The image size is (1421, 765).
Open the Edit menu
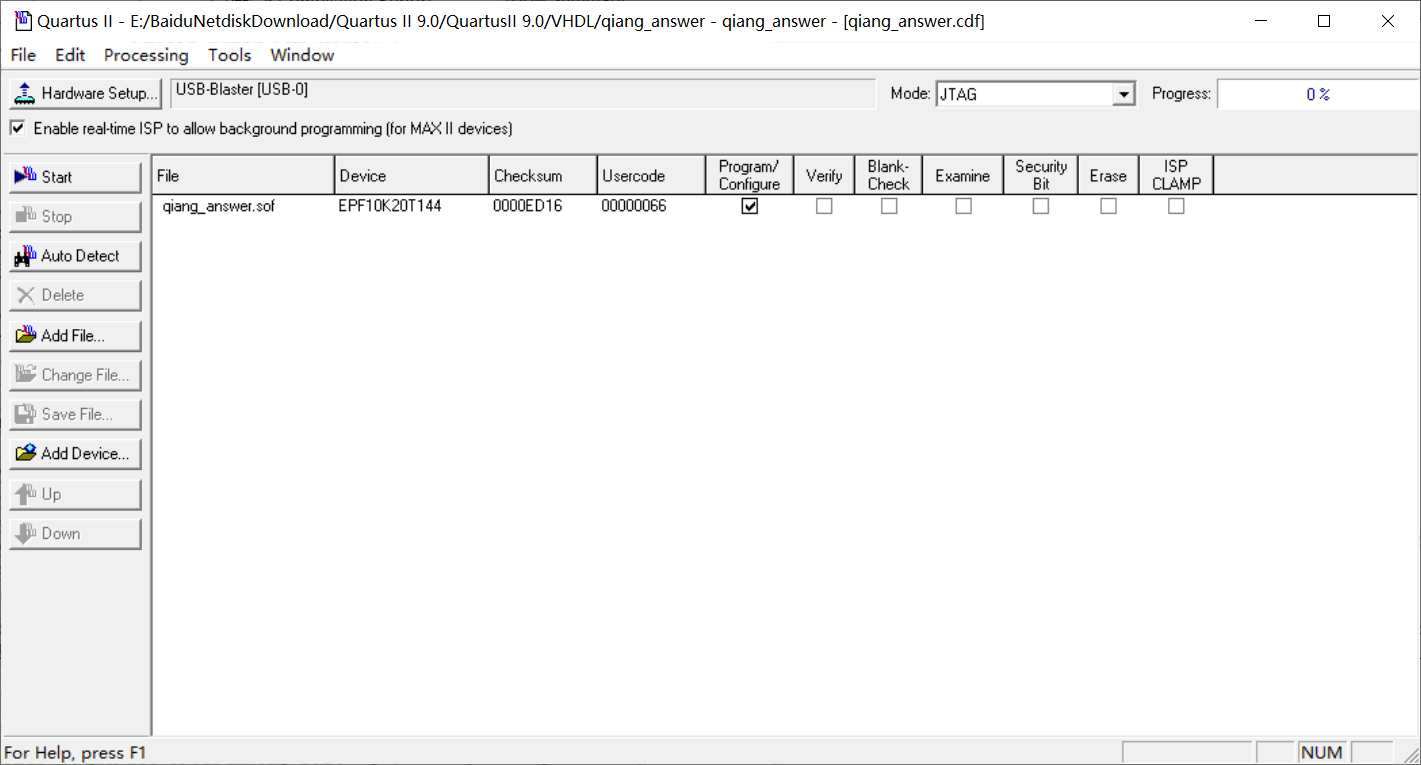click(x=70, y=55)
